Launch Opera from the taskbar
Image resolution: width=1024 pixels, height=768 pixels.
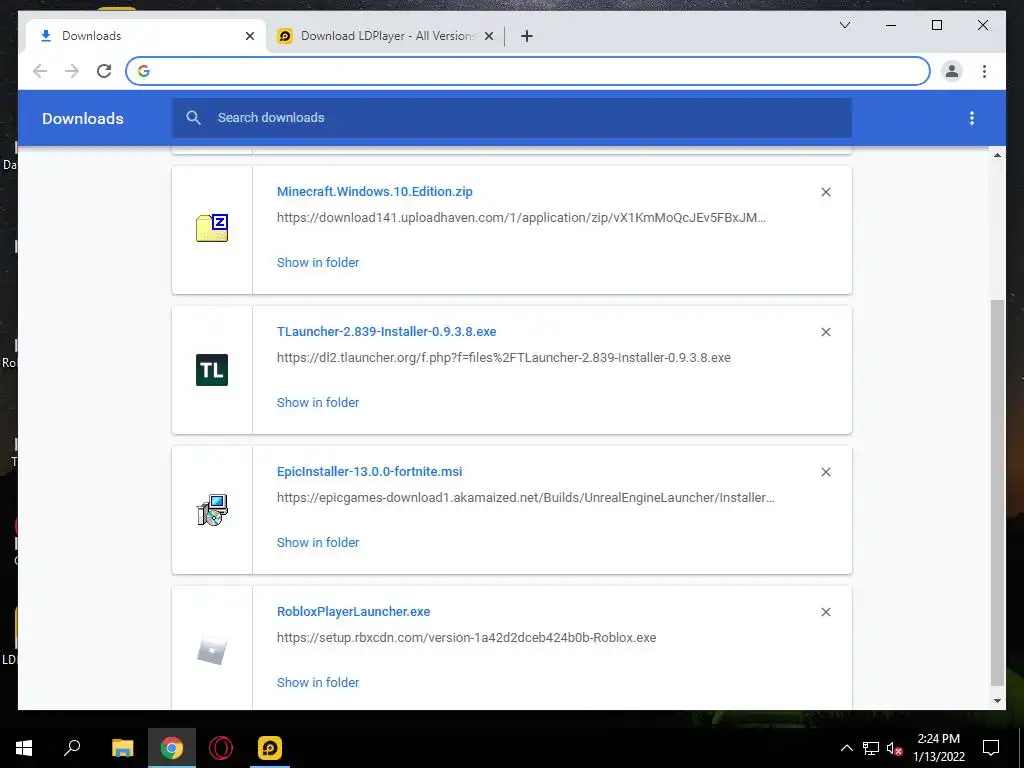221,748
